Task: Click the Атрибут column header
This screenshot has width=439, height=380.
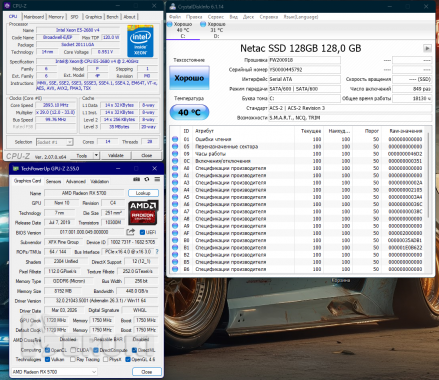Action: (x=244, y=131)
